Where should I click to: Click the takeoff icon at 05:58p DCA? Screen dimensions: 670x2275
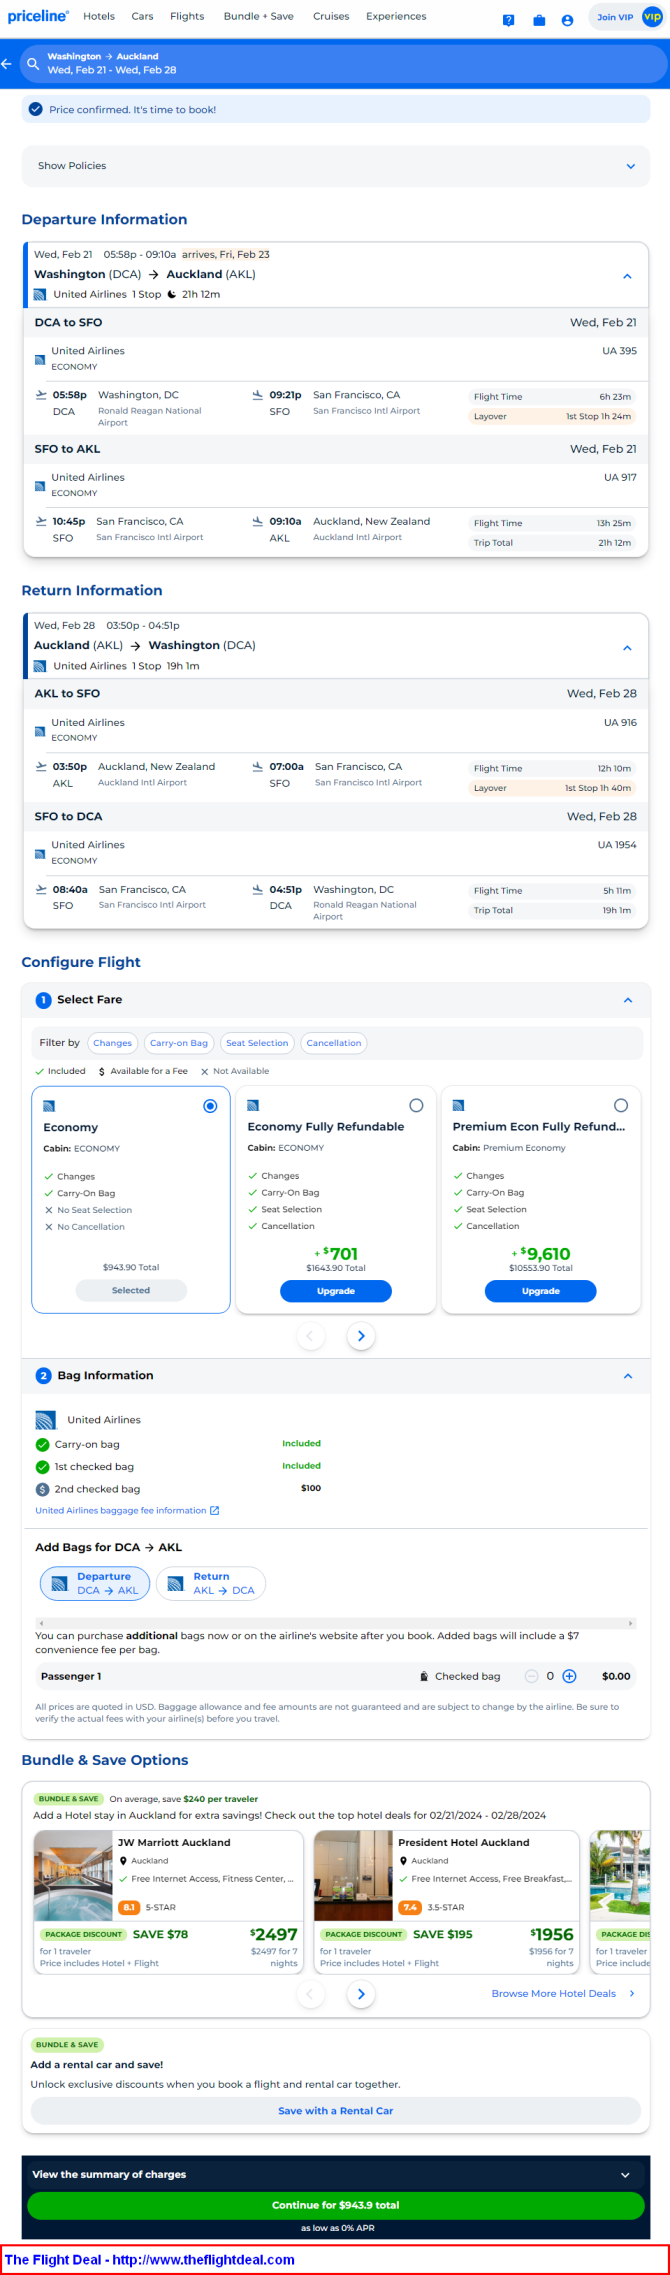click(x=41, y=394)
